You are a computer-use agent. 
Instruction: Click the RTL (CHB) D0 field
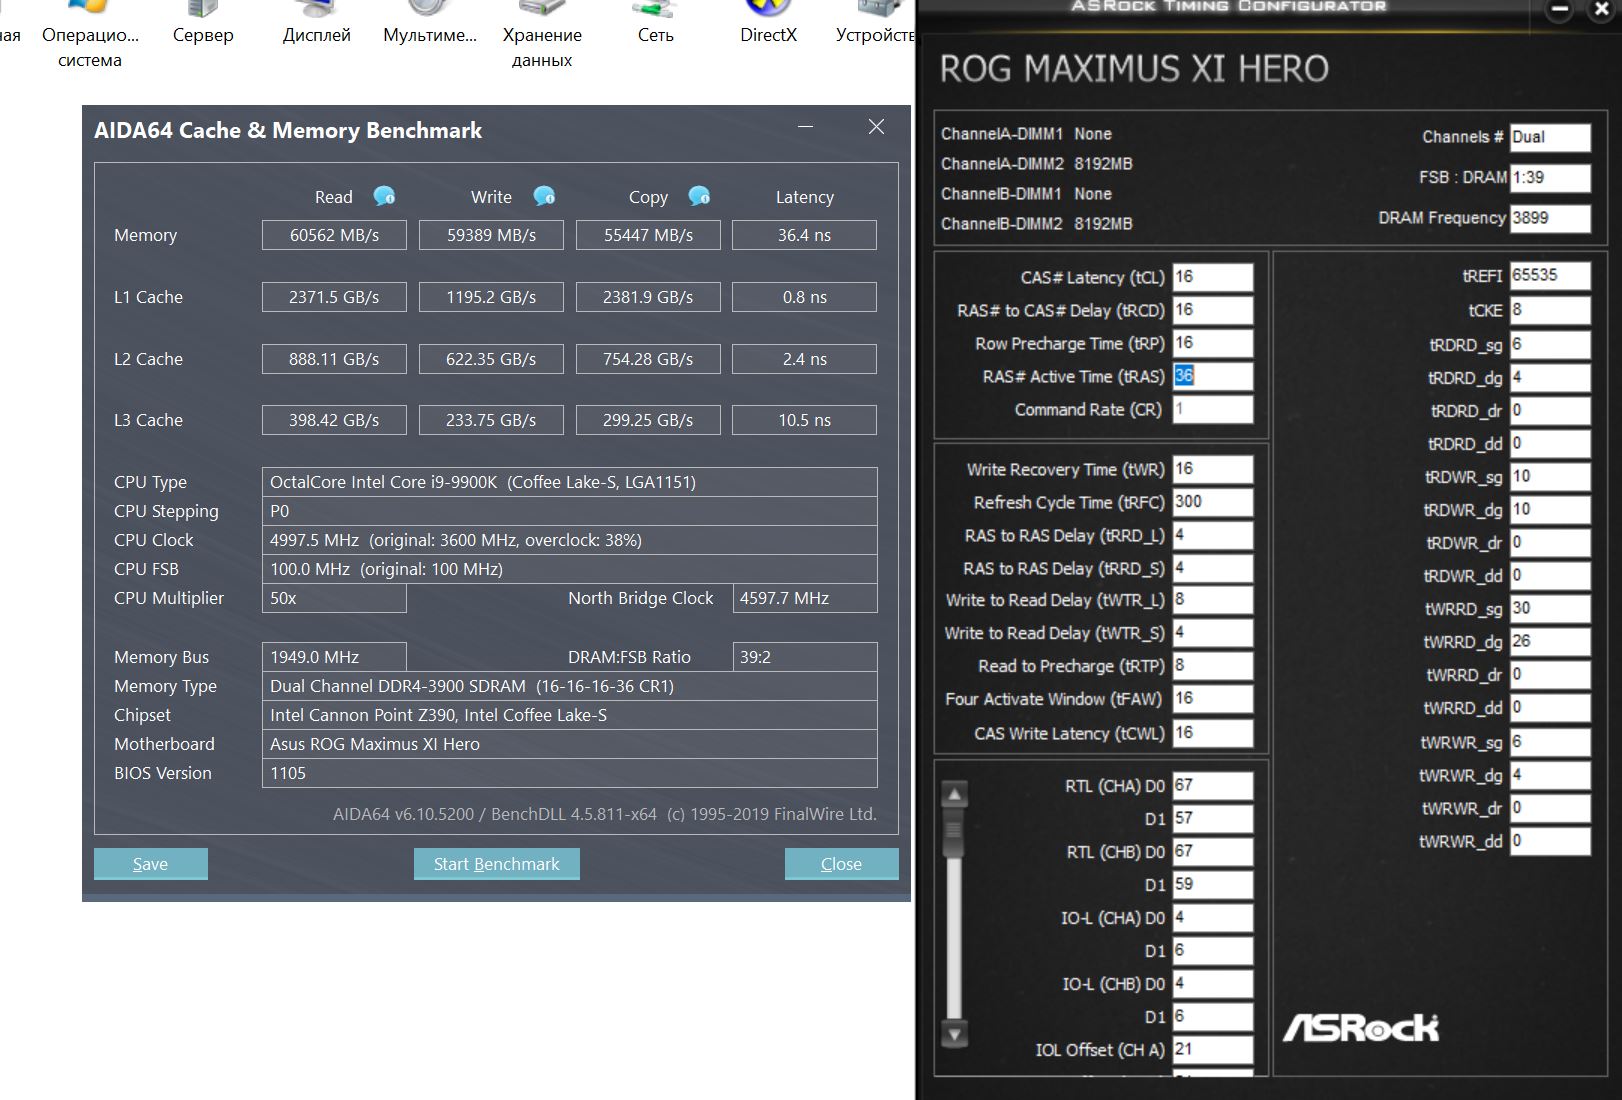pos(1213,851)
